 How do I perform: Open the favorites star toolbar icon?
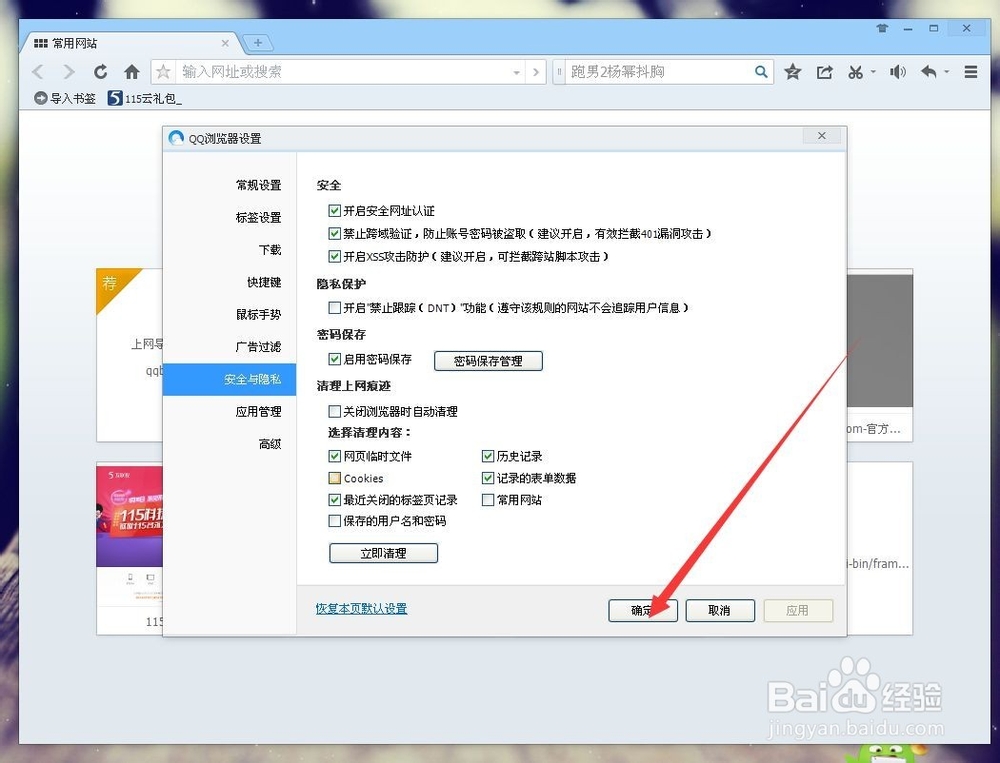[x=793, y=72]
